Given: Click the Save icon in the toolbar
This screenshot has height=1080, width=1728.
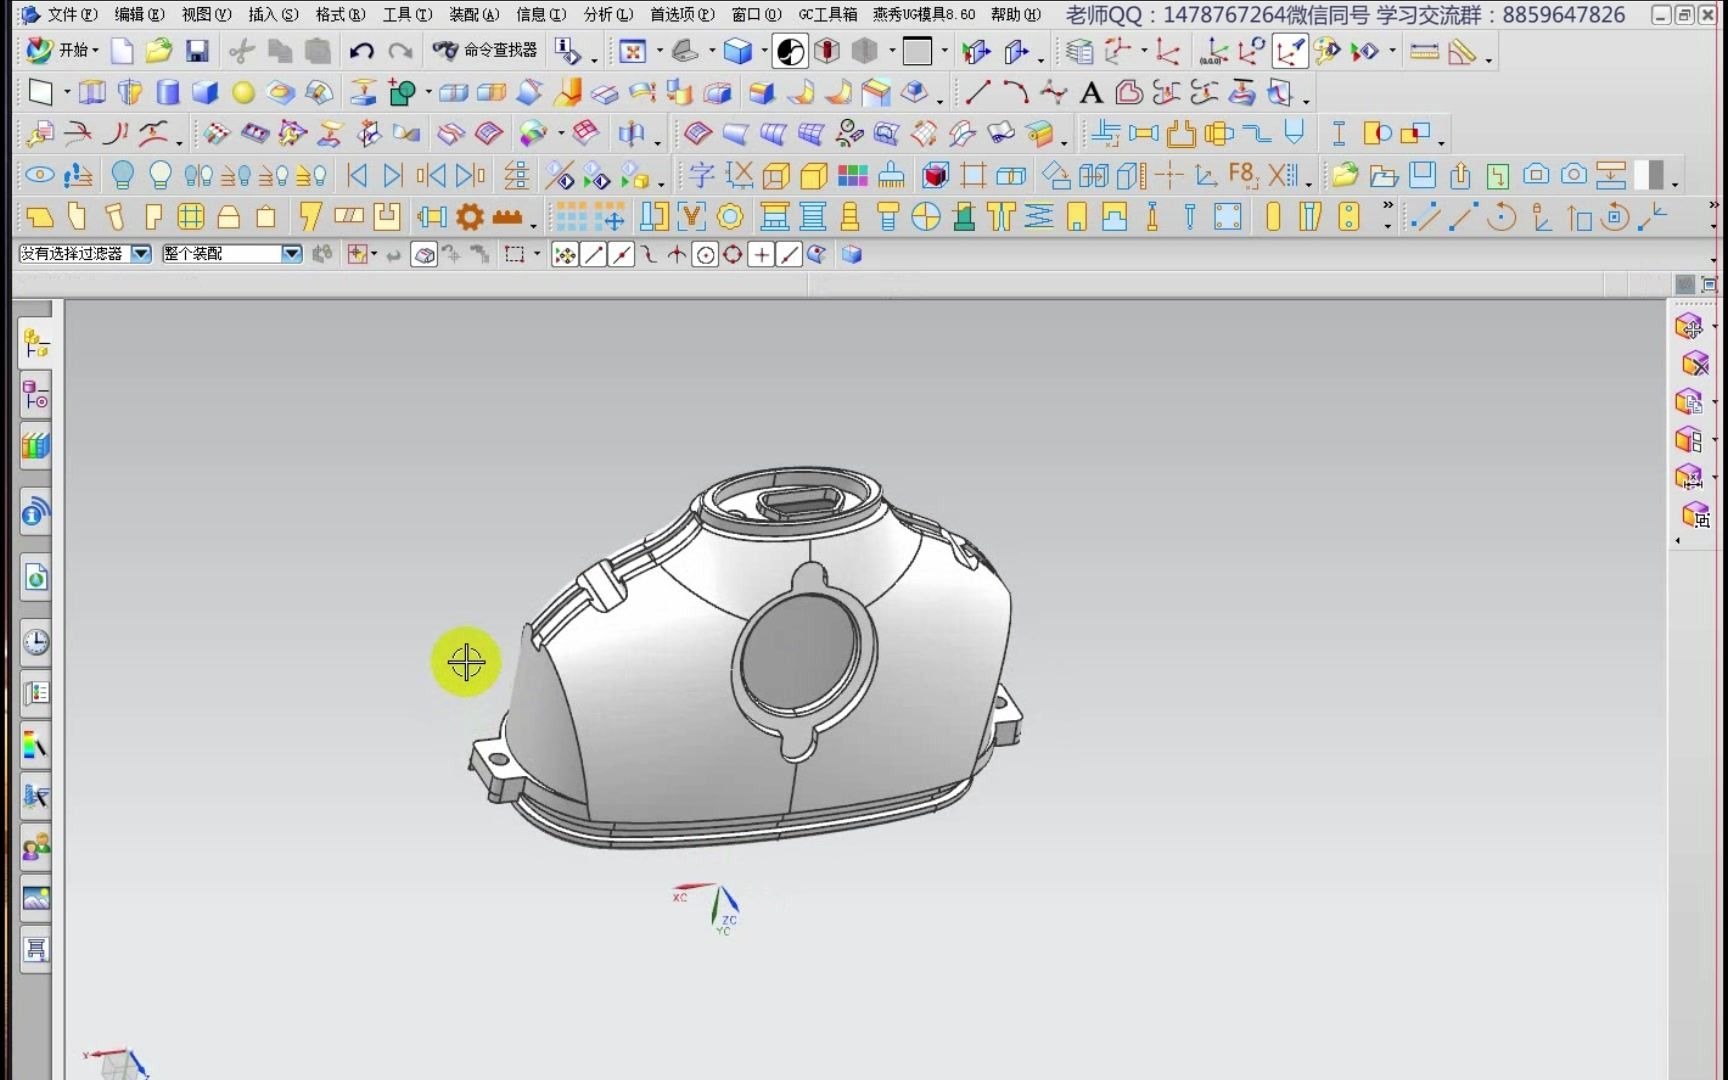Looking at the screenshot, I should pyautogui.click(x=197, y=51).
